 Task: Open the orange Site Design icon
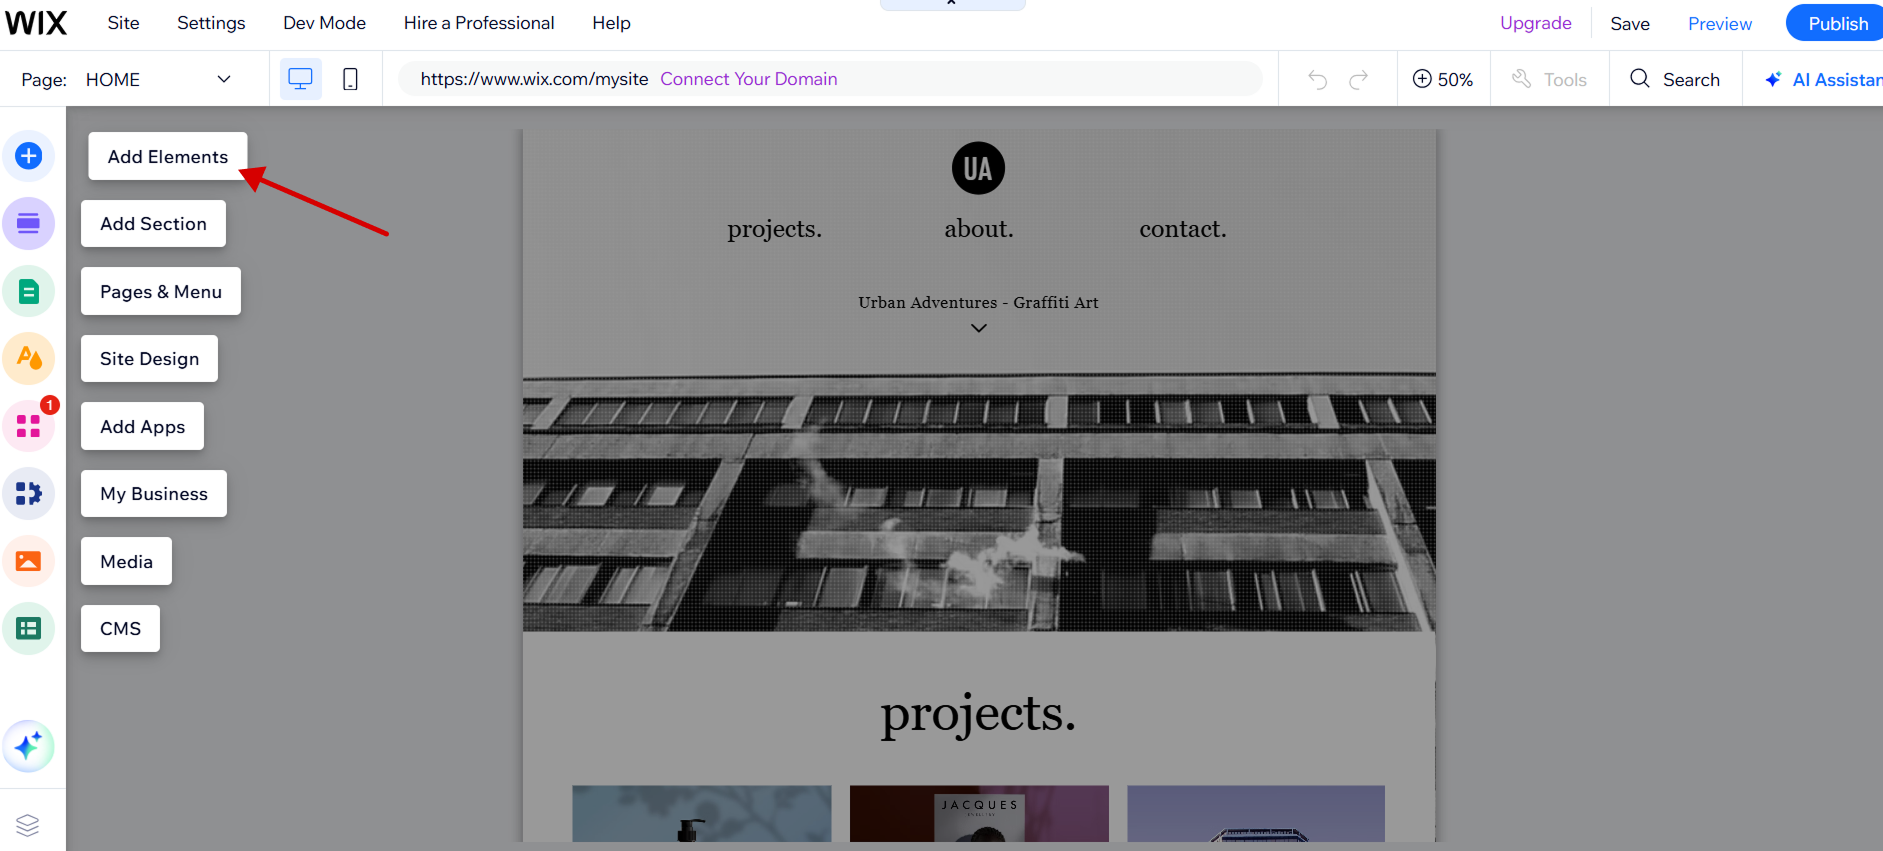tap(28, 358)
